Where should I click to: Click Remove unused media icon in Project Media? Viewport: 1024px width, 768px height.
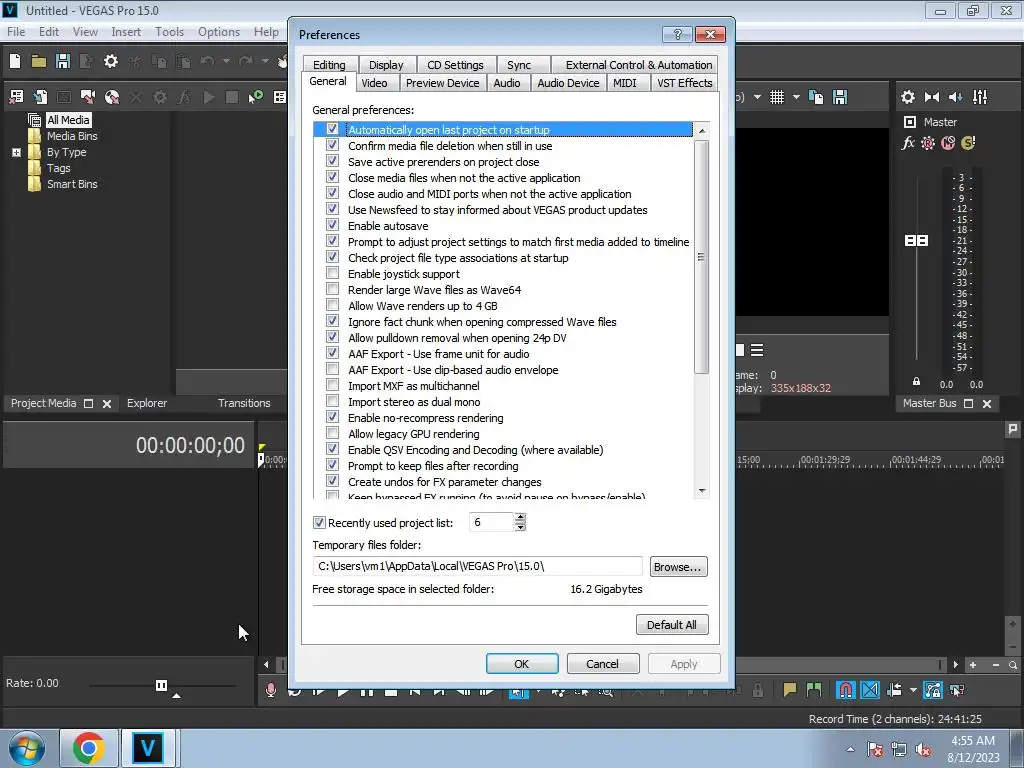(16, 97)
